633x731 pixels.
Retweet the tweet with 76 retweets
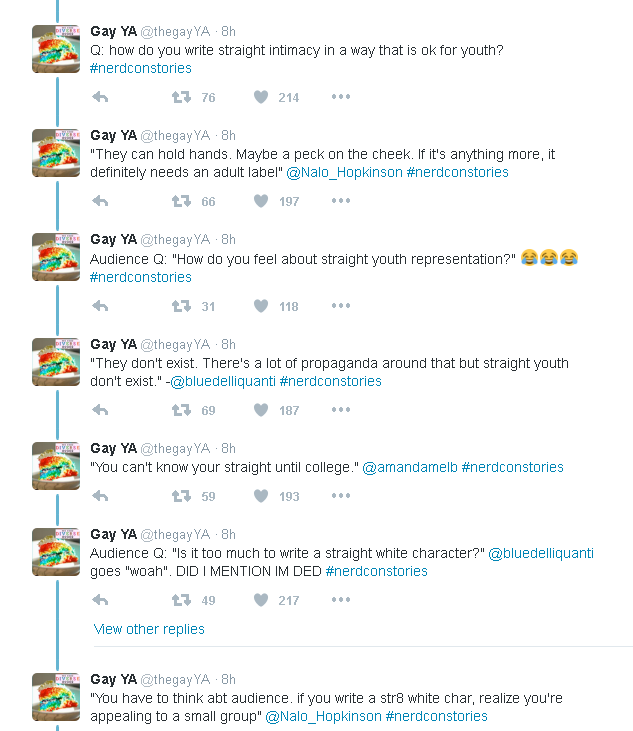pyautogui.click(x=181, y=97)
